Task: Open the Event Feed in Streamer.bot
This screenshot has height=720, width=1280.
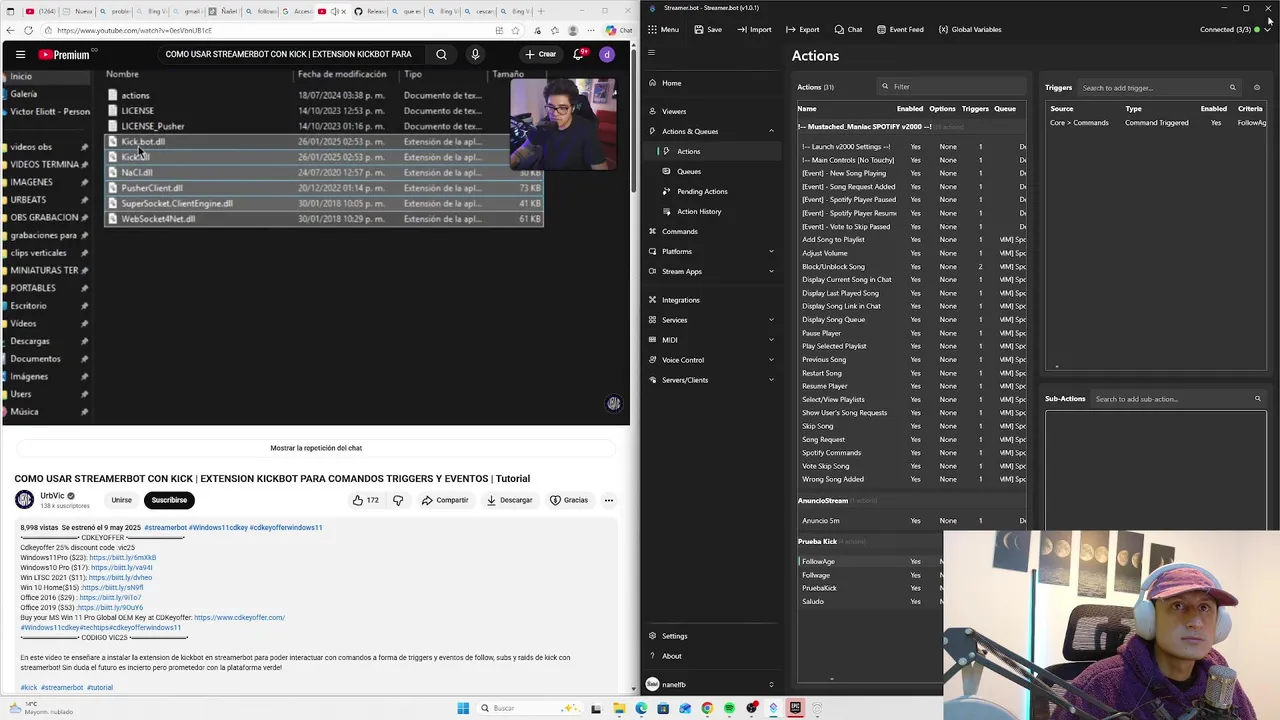Action: (x=900, y=29)
